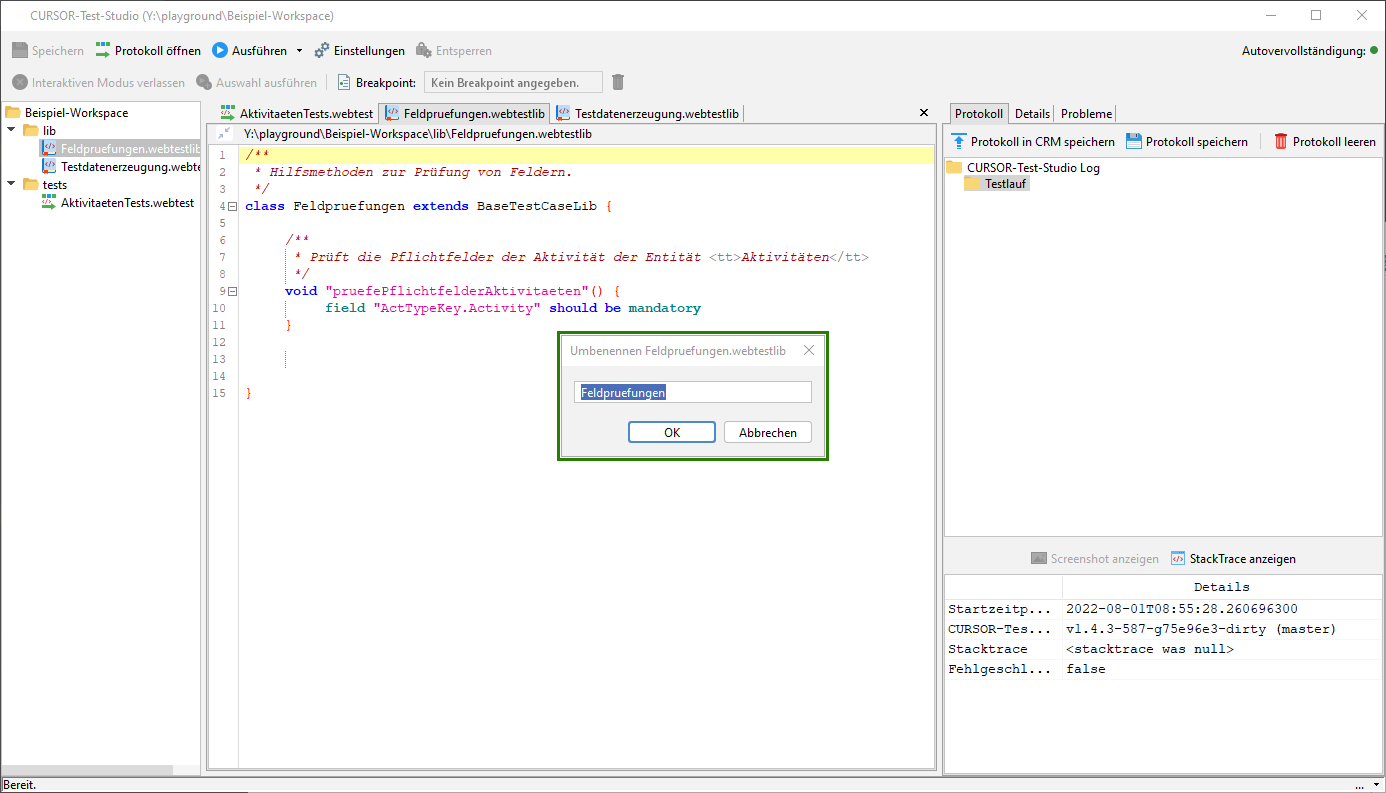1386x793 pixels.
Task: Click the Protokoll öffnen toolbar icon
Action: click(x=103, y=51)
